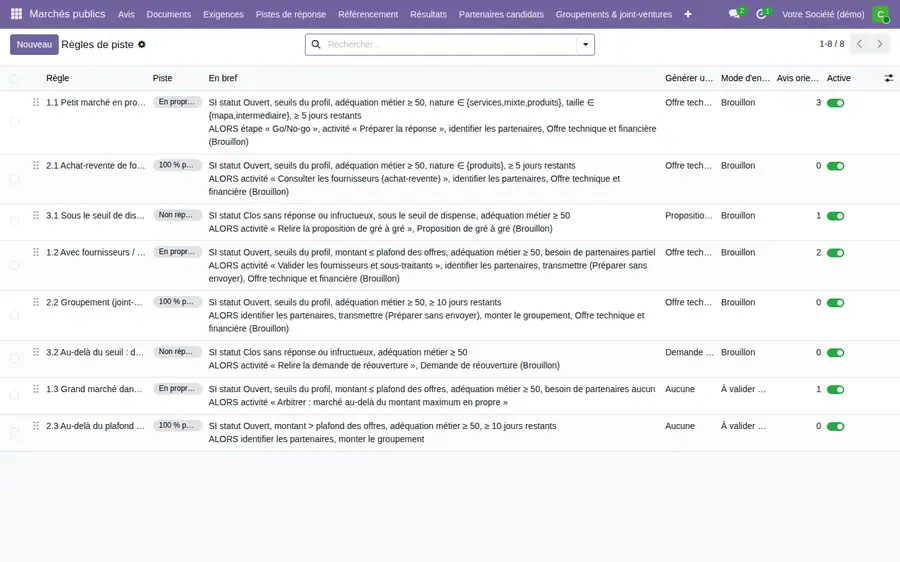Open the Pistes de réponse menu
Viewport: 900px width, 562px height.
pyautogui.click(x=290, y=14)
